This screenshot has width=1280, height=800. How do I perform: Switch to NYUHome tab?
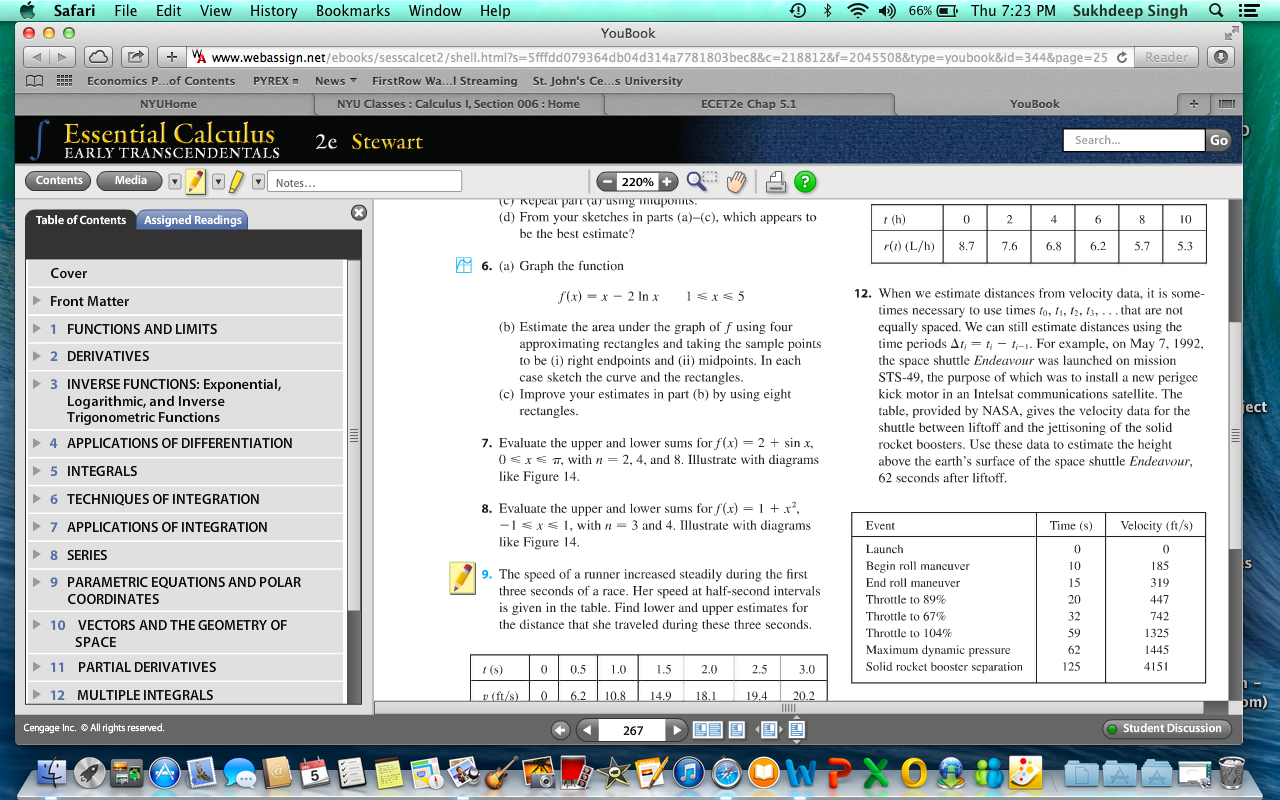(x=168, y=104)
